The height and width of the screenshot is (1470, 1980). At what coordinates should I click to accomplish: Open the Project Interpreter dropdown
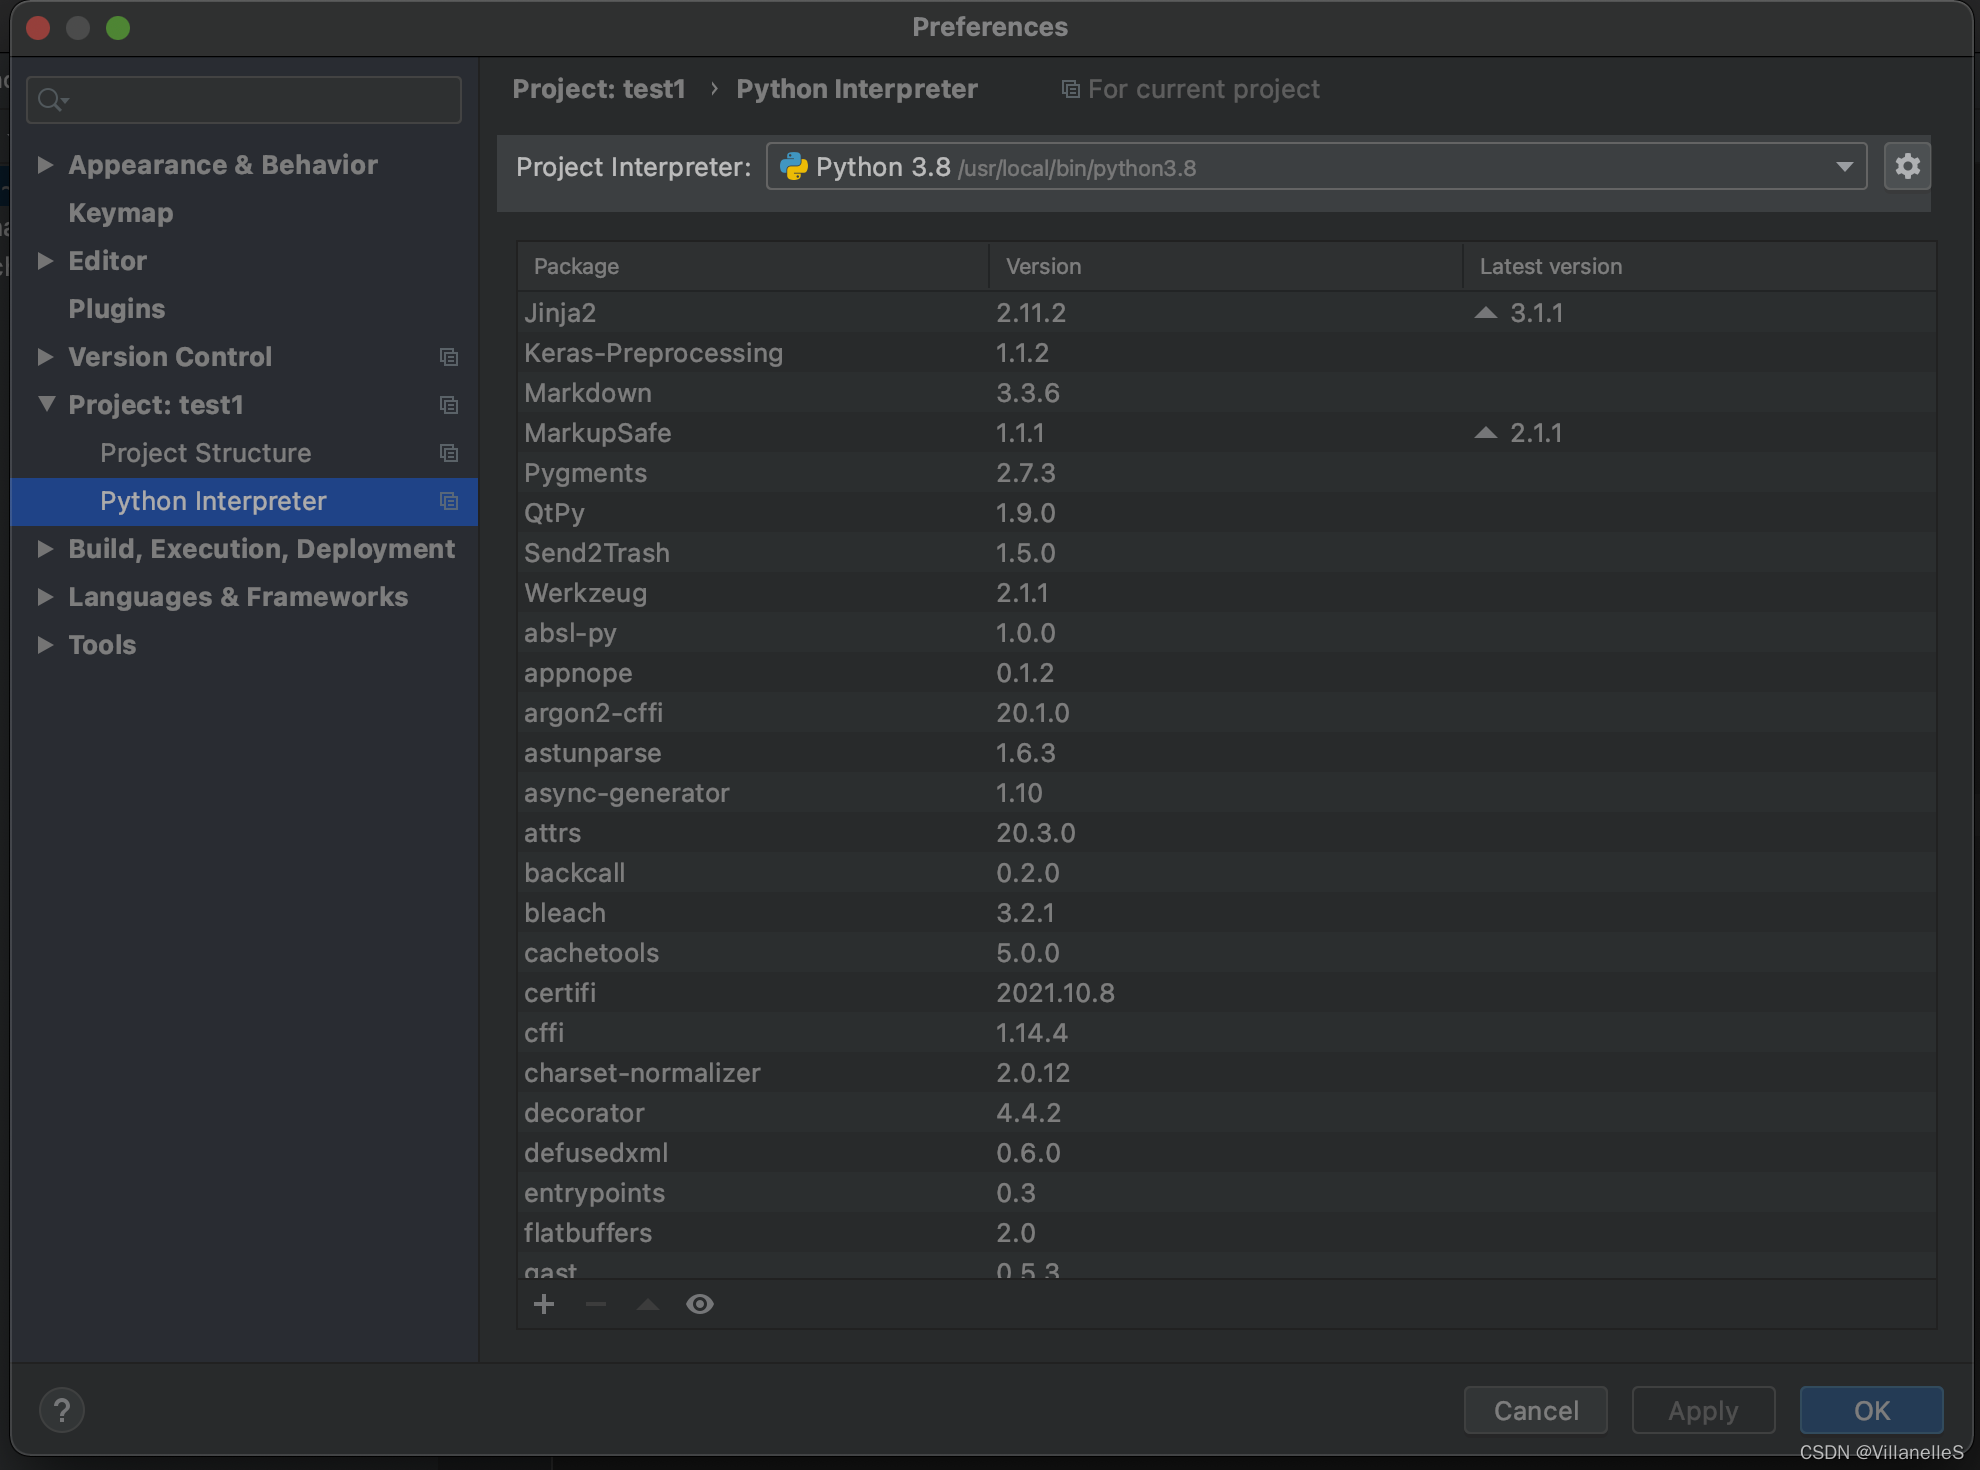[x=1845, y=166]
